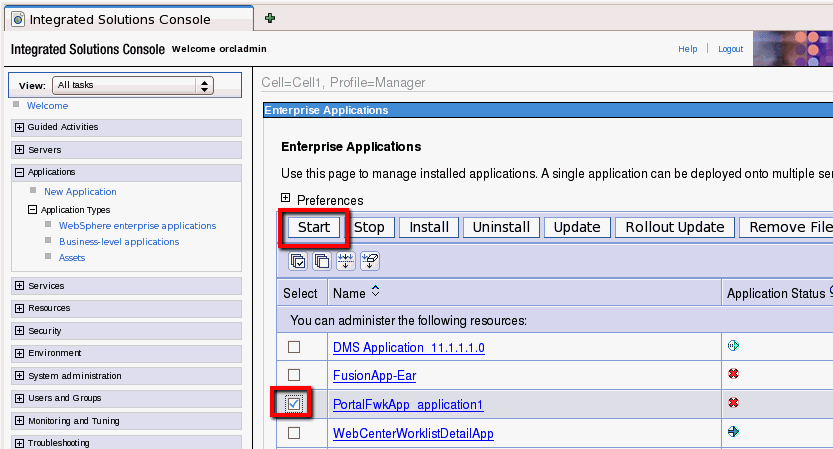The width and height of the screenshot is (833, 449).
Task: Click the WebCenterWorklistDetailApp started status icon
Action: pos(733,431)
